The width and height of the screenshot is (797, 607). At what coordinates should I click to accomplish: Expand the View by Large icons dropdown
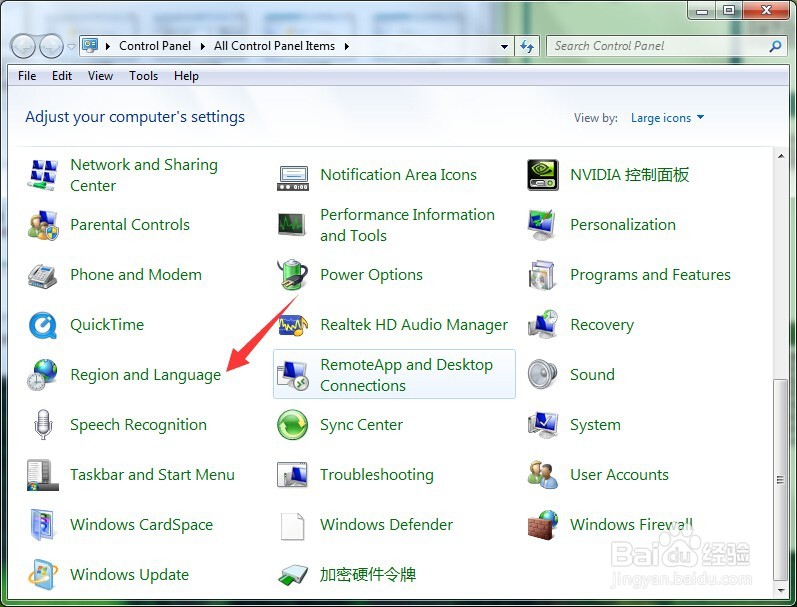coord(667,118)
